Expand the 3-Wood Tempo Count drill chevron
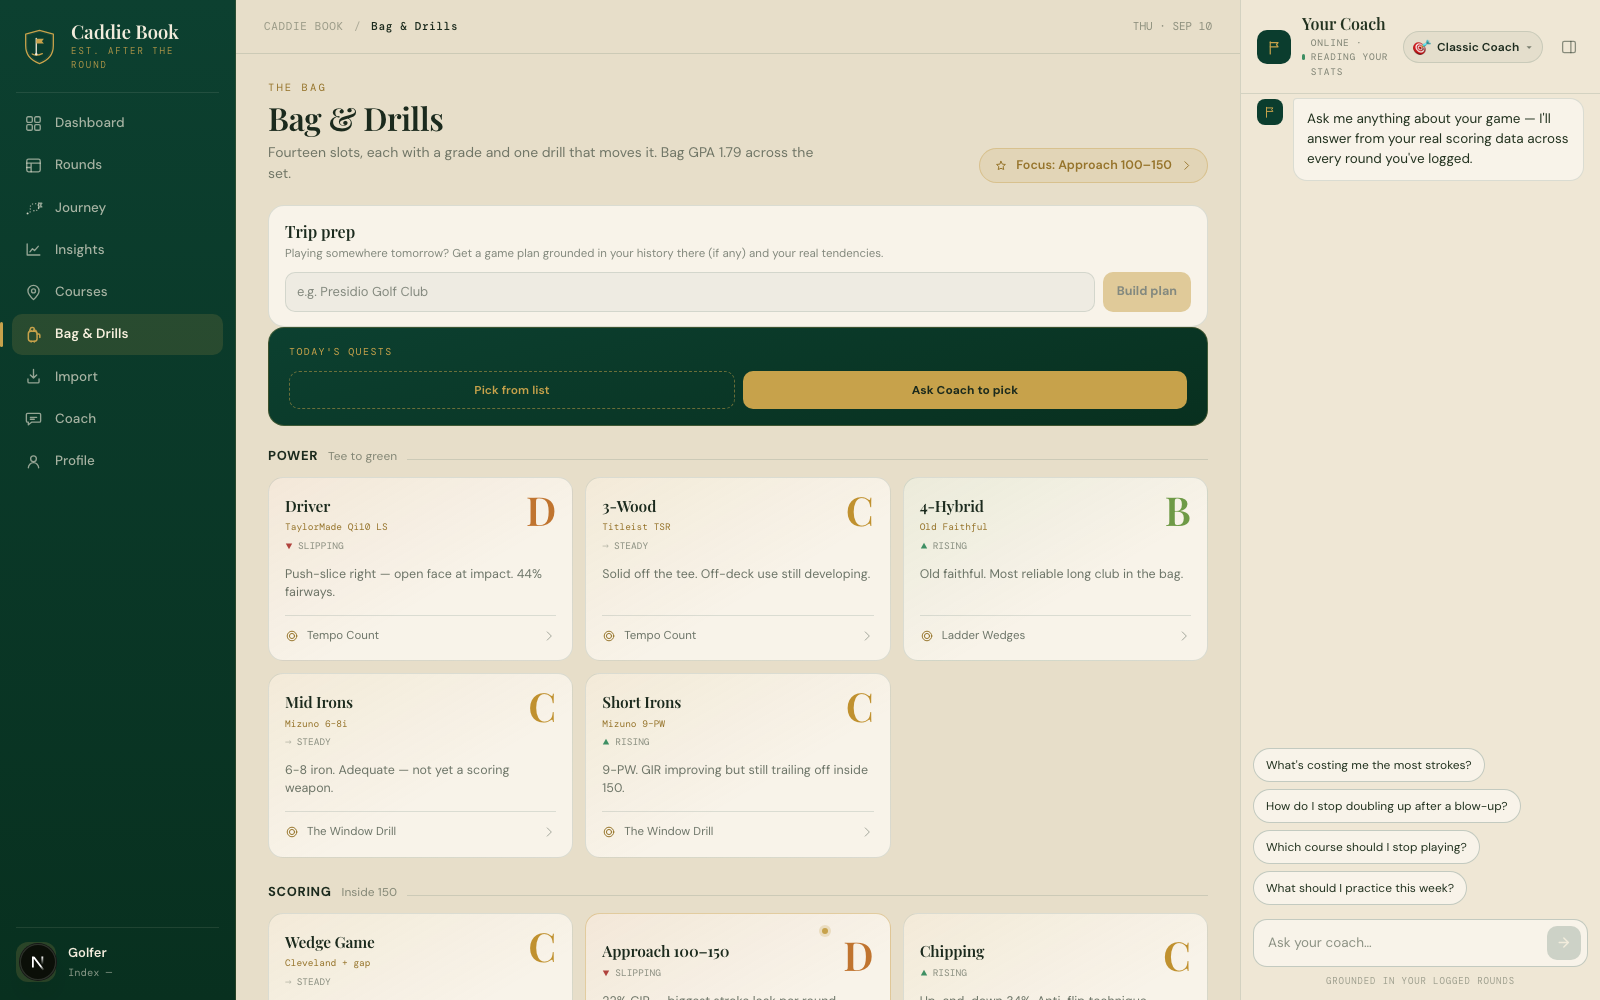 [867, 636]
